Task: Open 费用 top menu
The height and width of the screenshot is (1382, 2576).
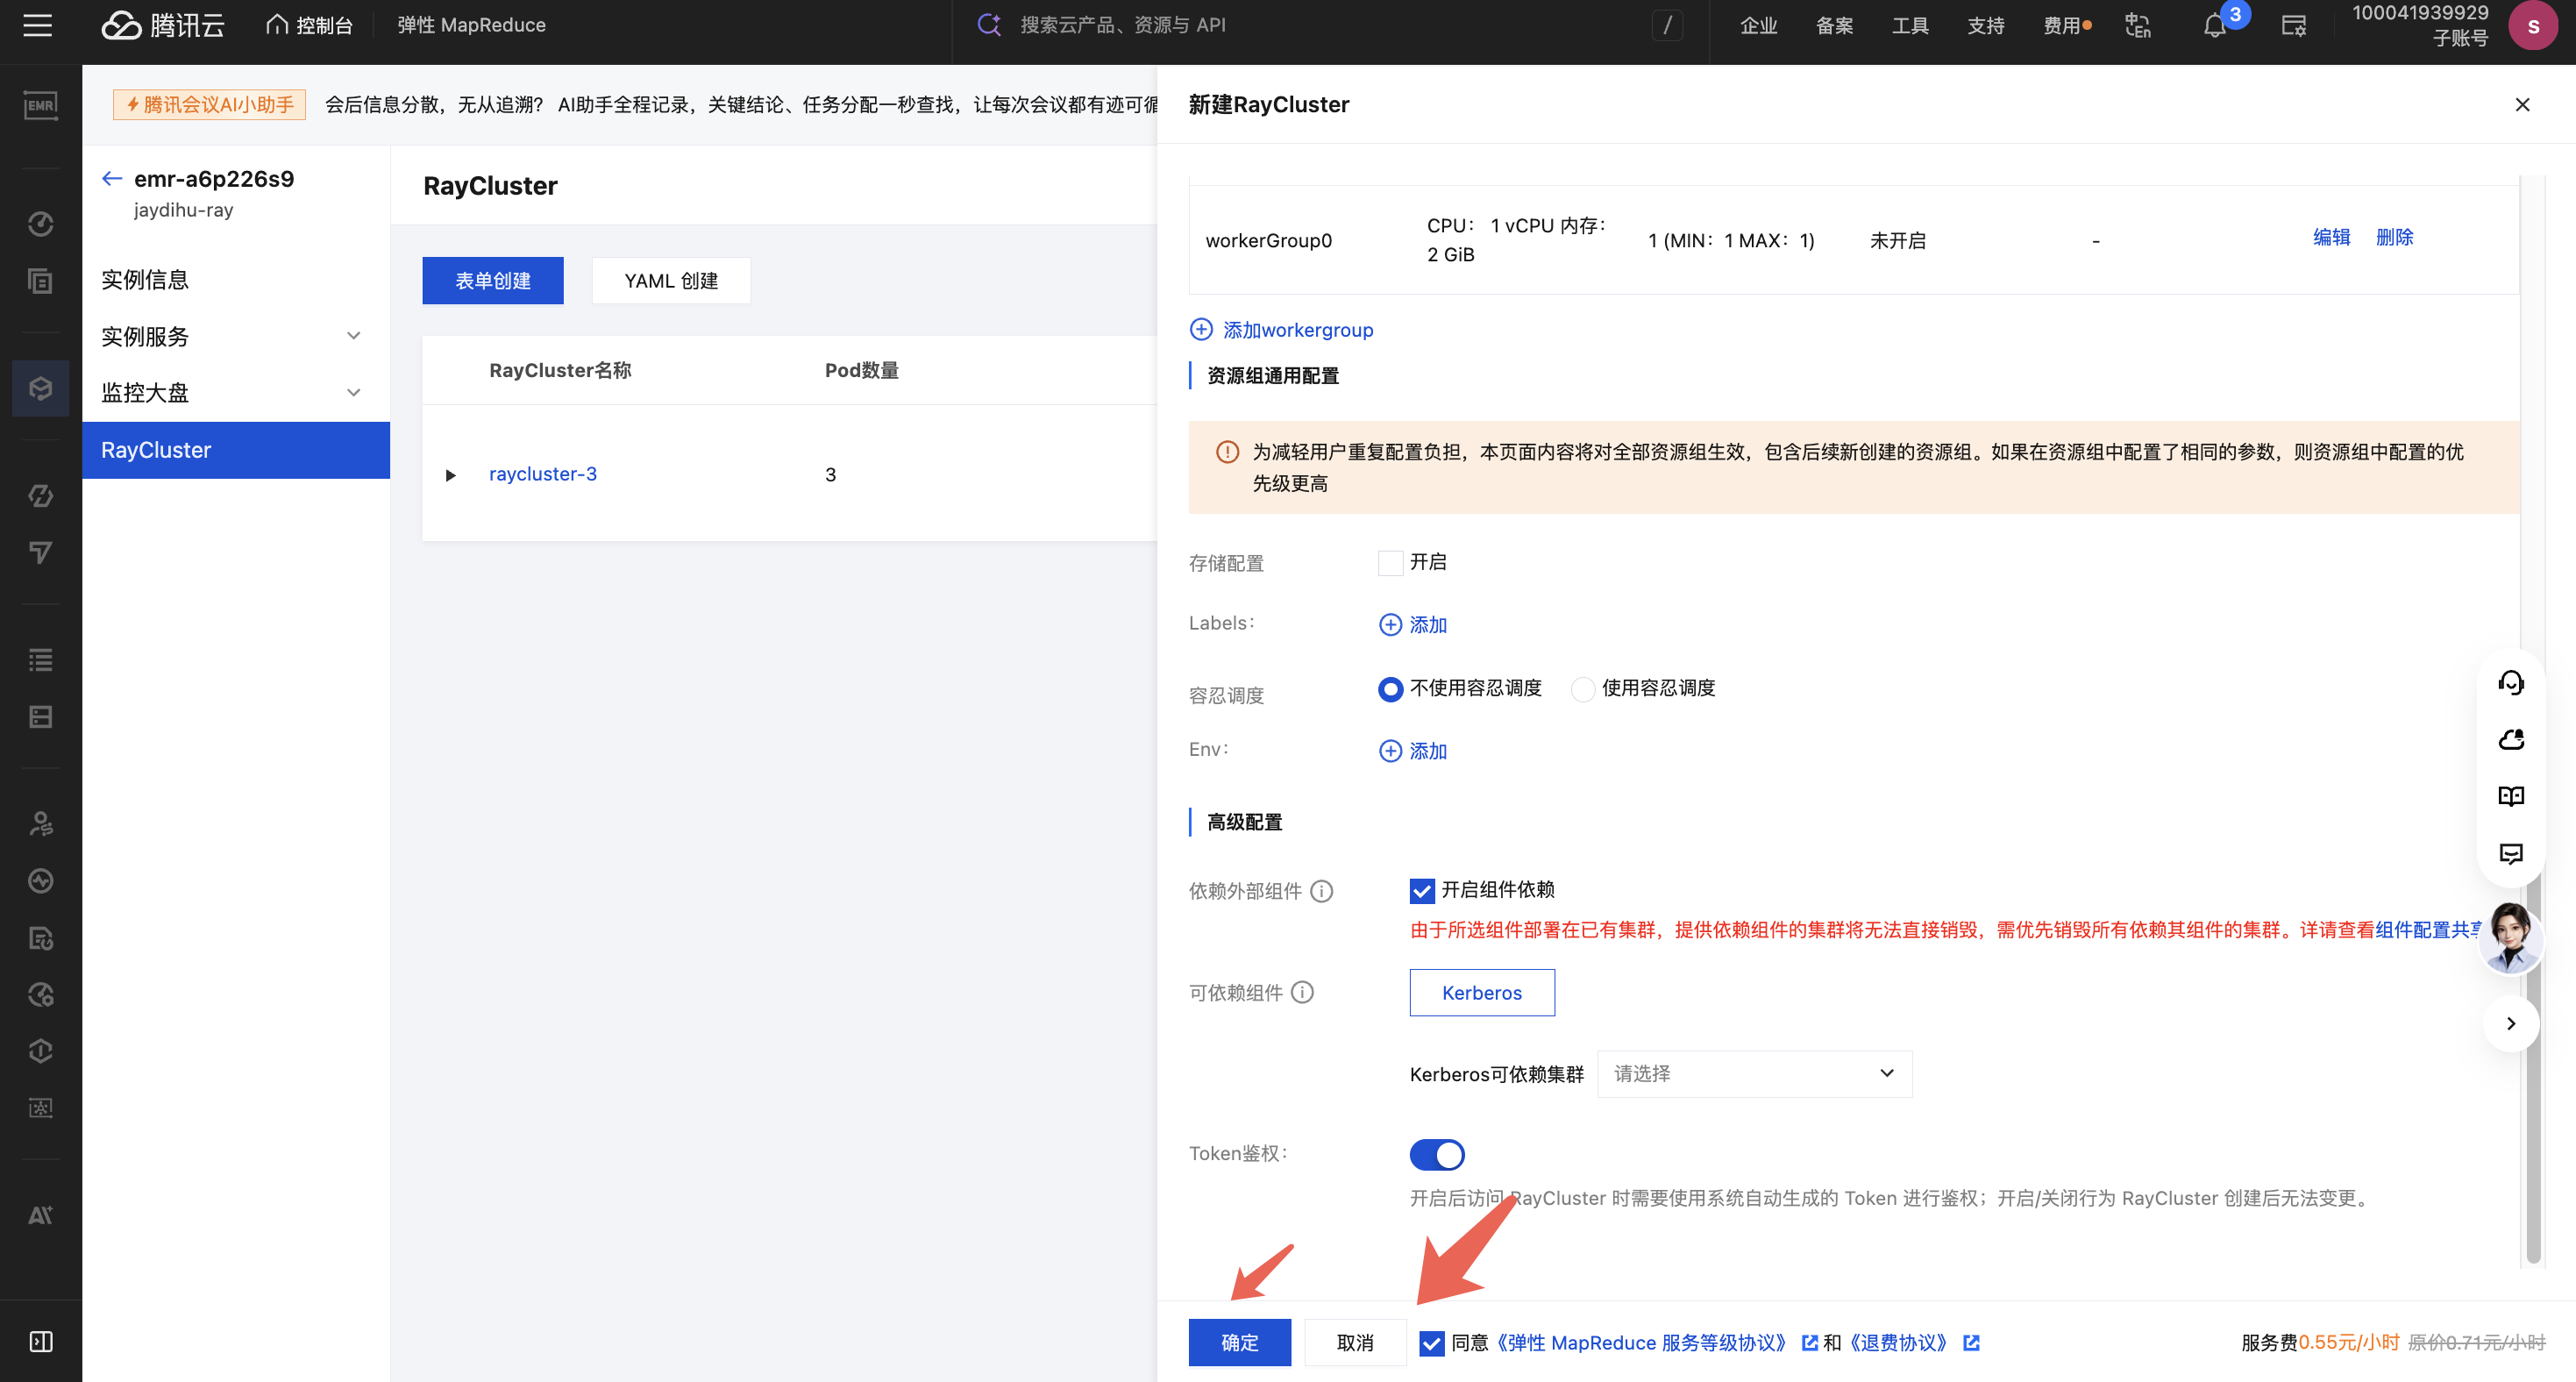Action: click(x=2062, y=25)
